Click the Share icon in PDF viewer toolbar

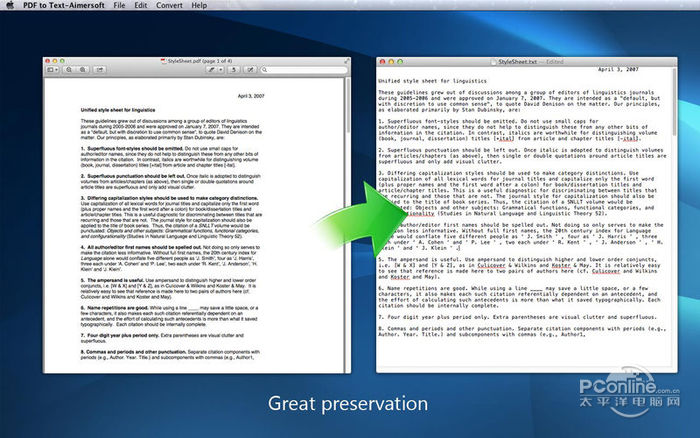pos(100,70)
